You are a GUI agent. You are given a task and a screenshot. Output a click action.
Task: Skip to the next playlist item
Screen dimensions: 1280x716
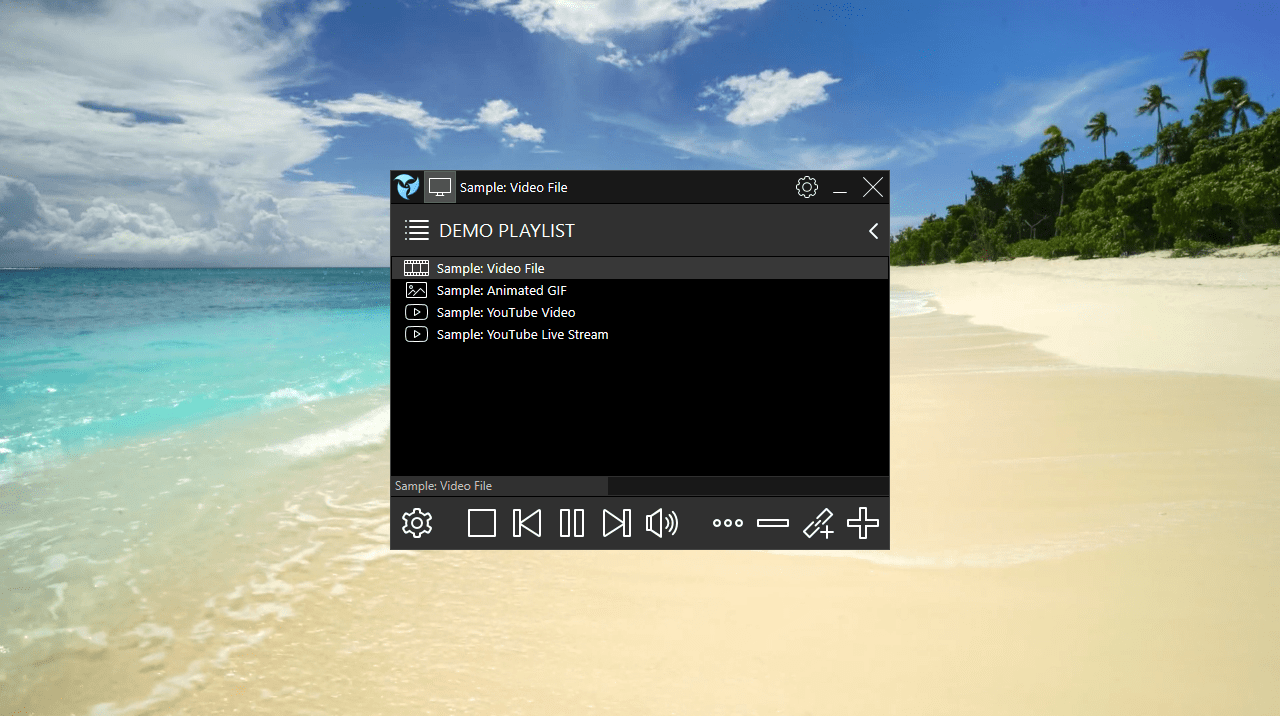[617, 523]
